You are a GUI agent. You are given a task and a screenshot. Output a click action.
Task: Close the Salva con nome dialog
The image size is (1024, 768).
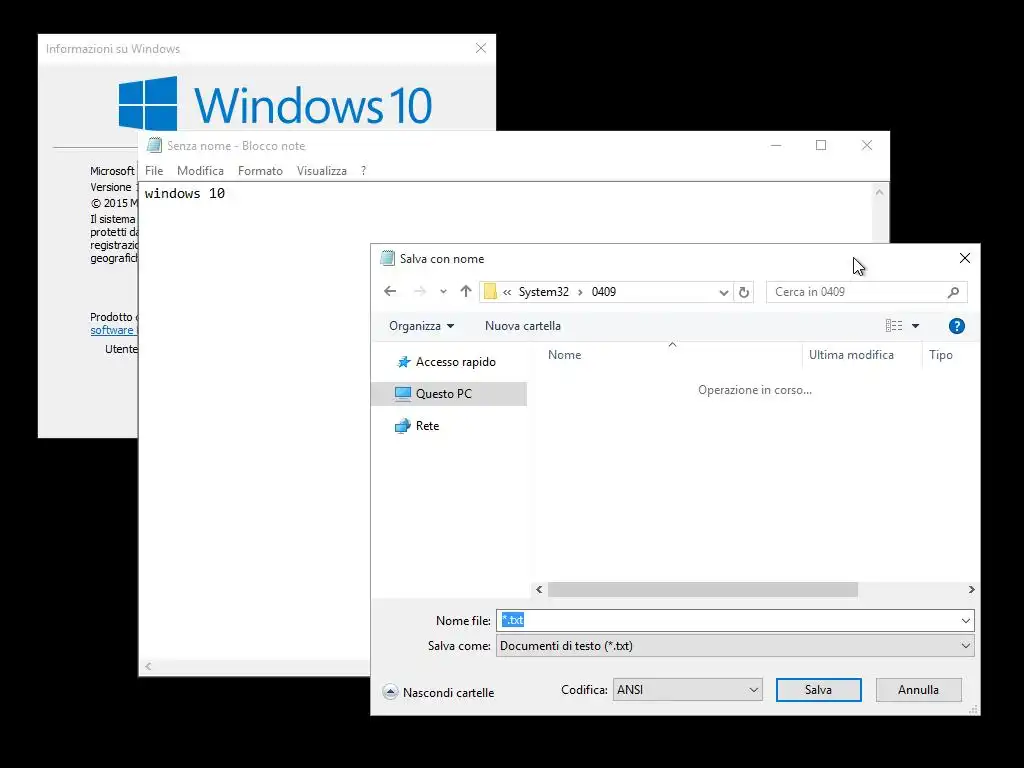pos(965,259)
